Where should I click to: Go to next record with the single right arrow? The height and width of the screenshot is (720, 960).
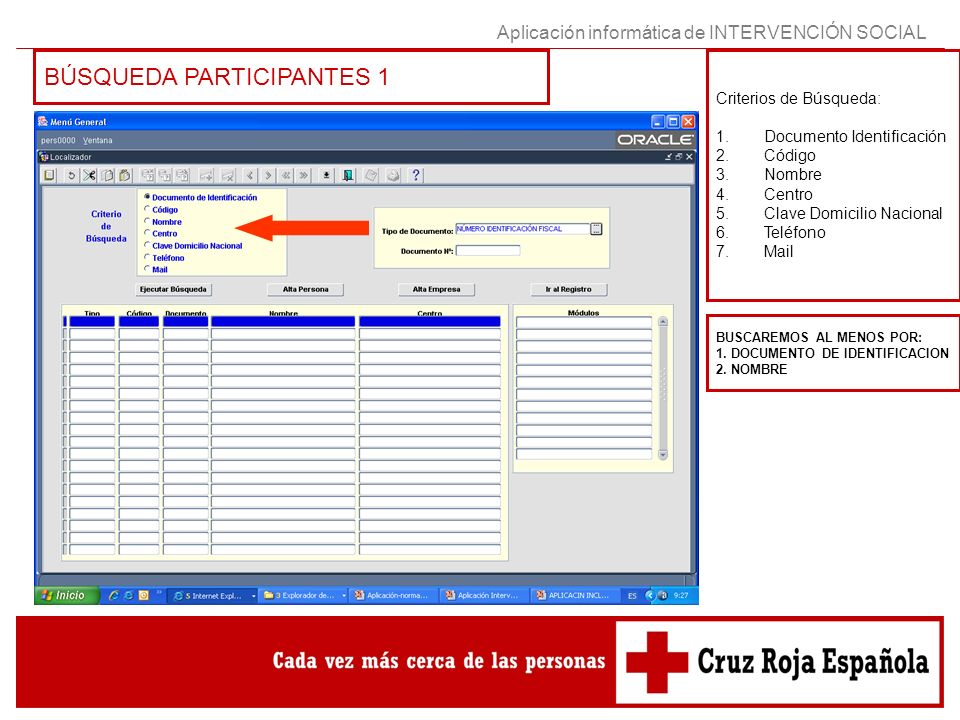click(268, 176)
